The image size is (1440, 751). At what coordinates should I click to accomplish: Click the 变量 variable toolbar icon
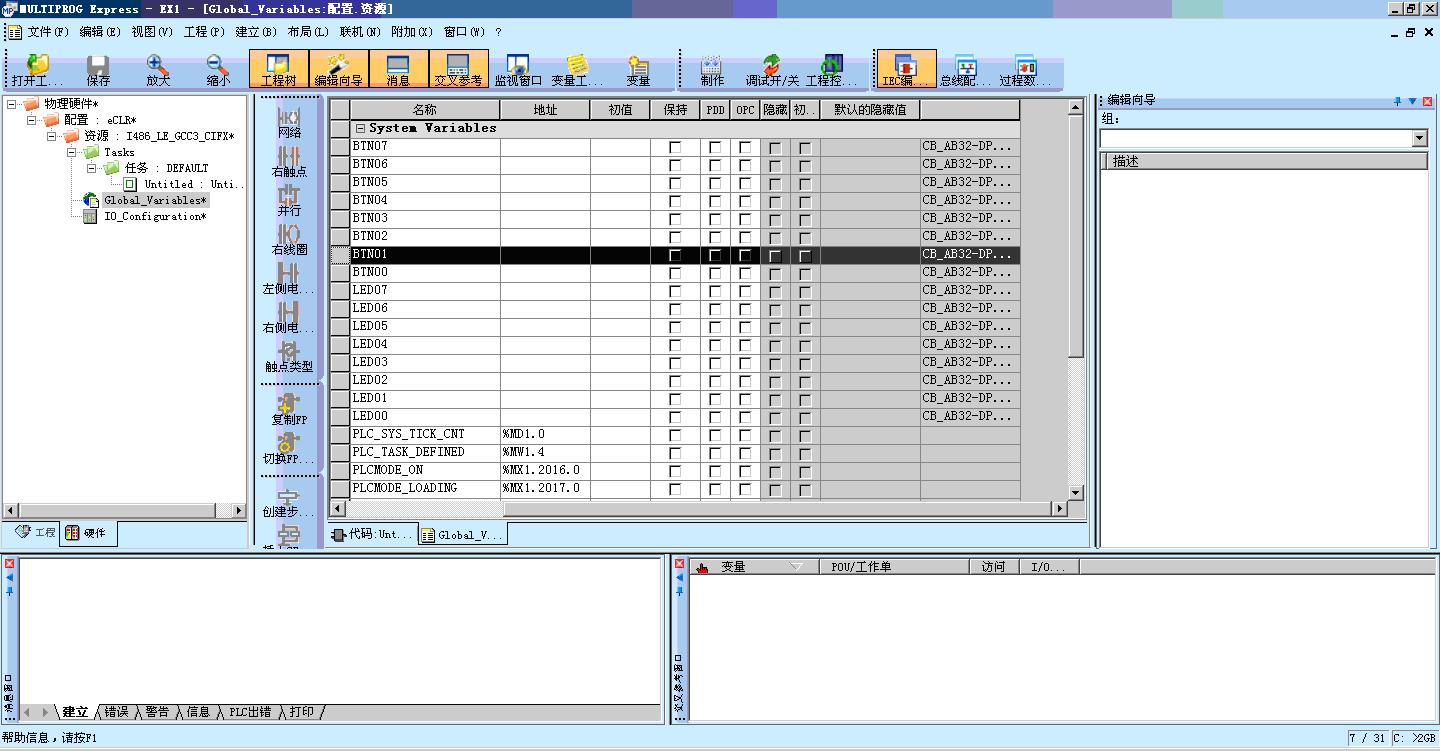(638, 70)
